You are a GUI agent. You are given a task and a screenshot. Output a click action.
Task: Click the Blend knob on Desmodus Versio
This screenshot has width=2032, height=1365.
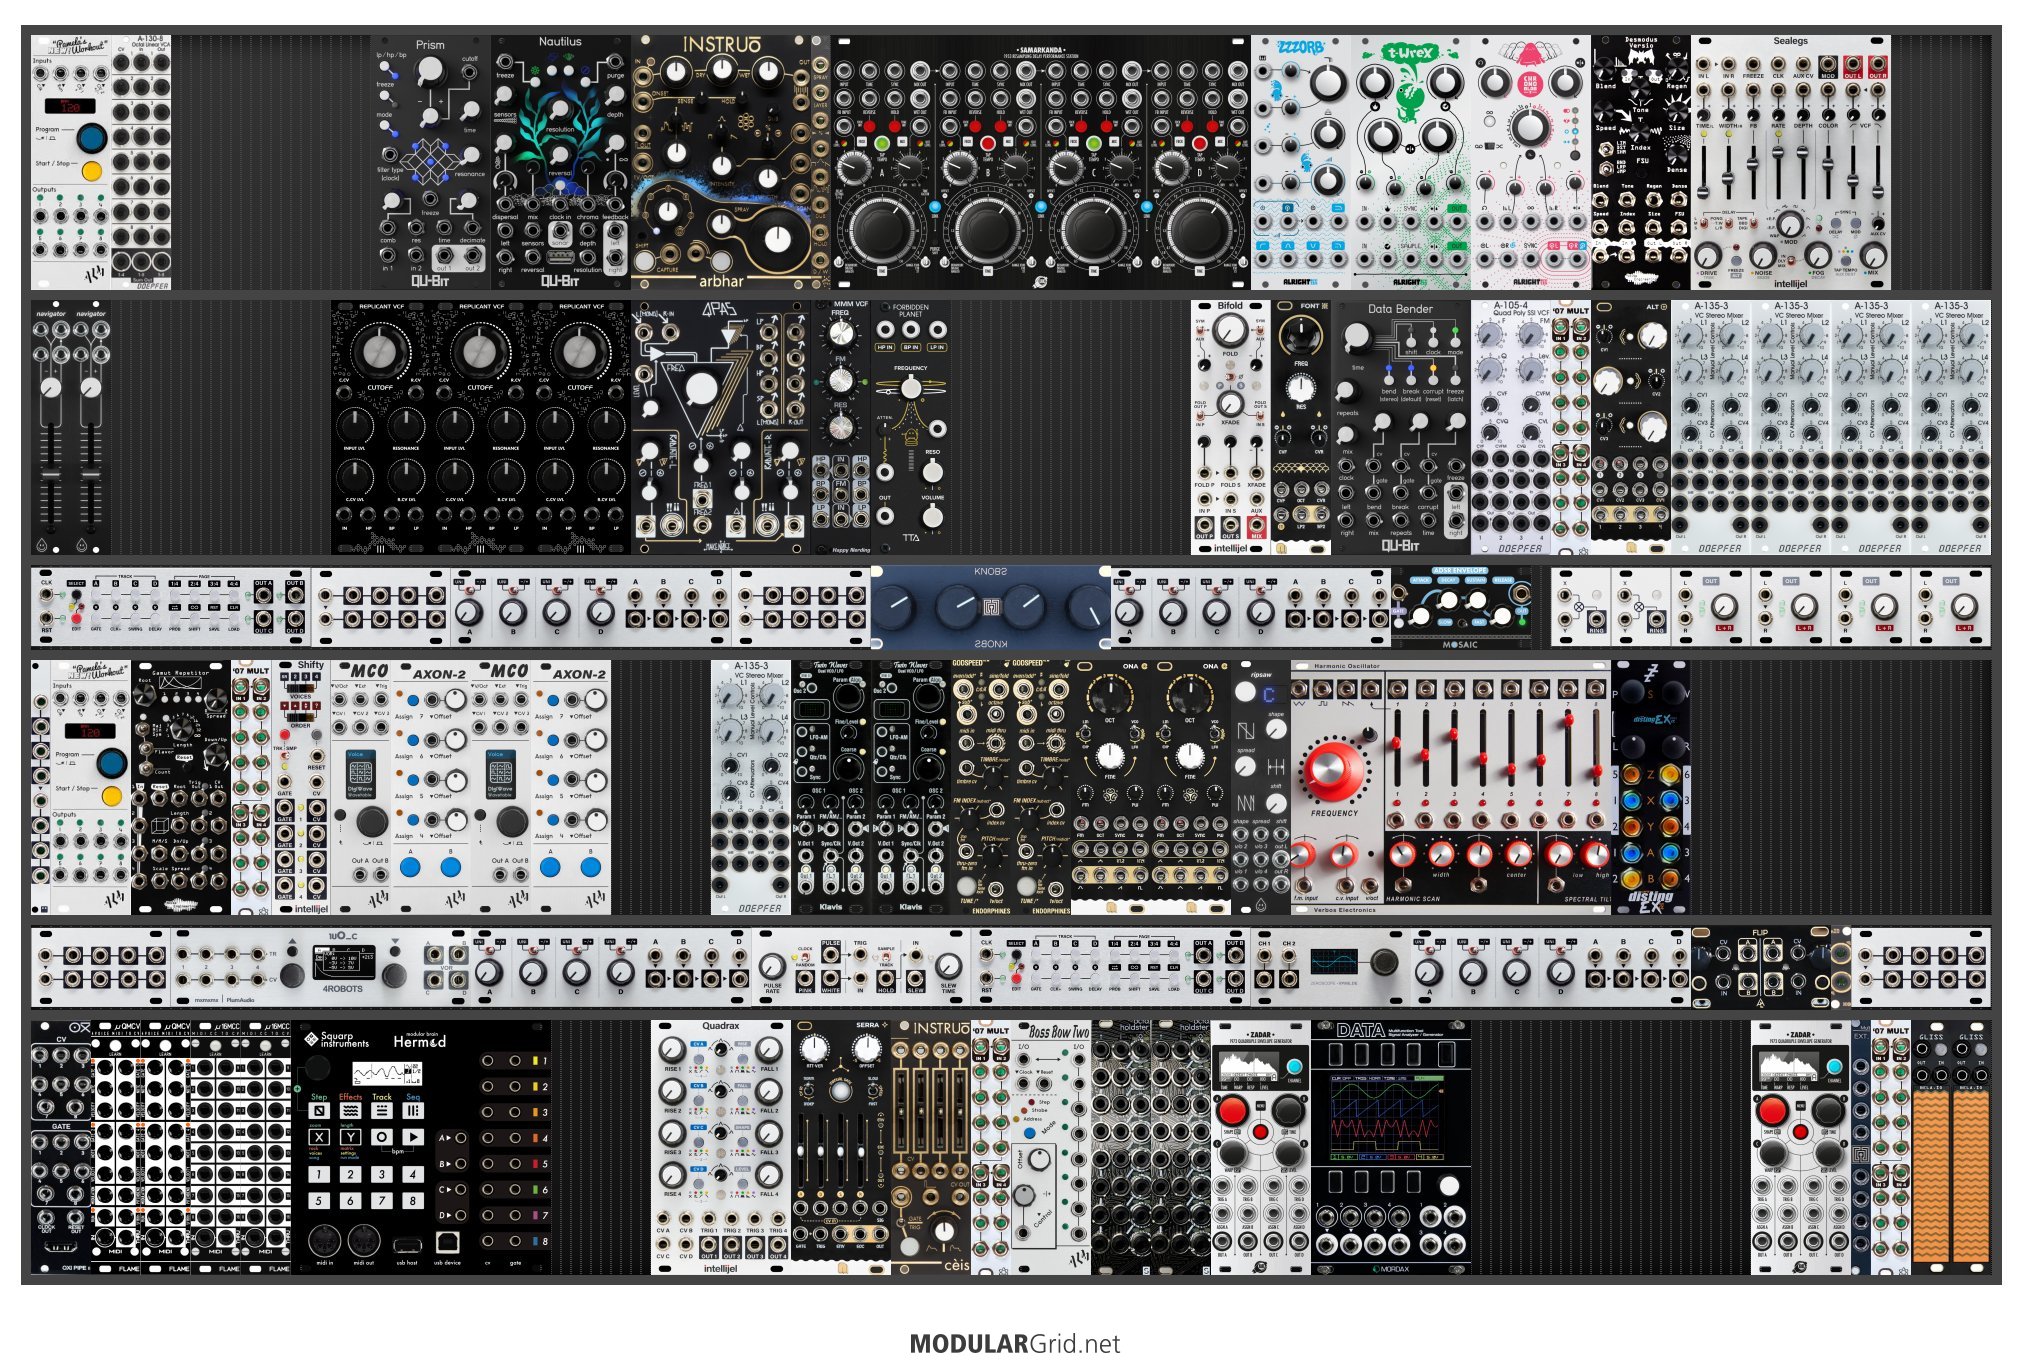[x=1606, y=68]
